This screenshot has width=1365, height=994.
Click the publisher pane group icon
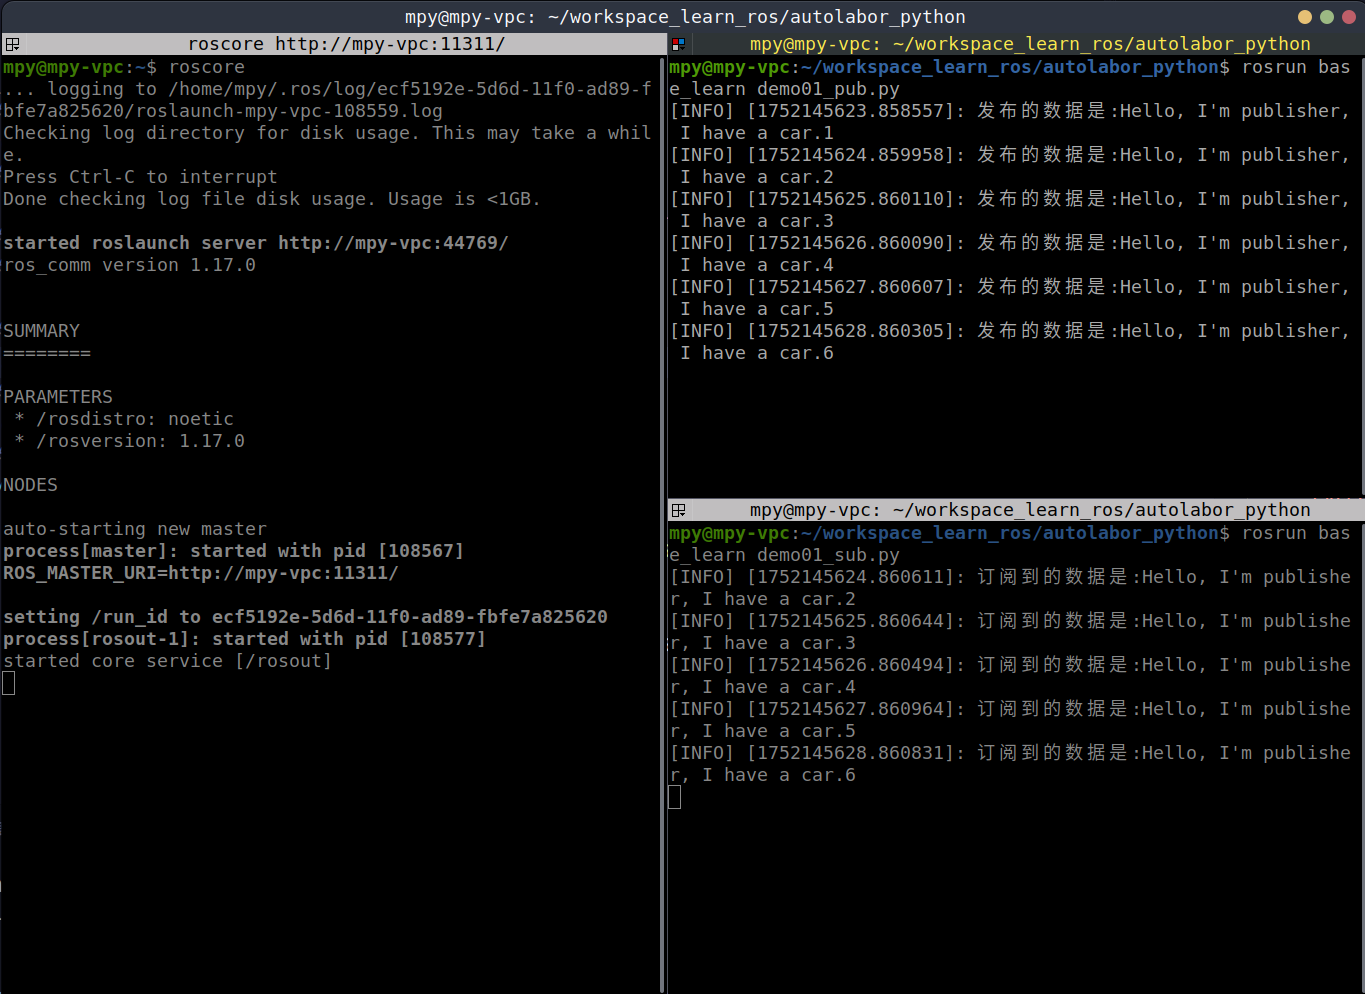pyautogui.click(x=679, y=44)
